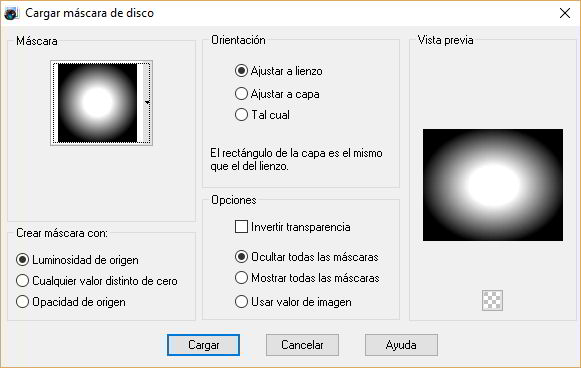This screenshot has height=368, width=581.
Task: Click the Vista previa mask image
Action: pos(493,185)
